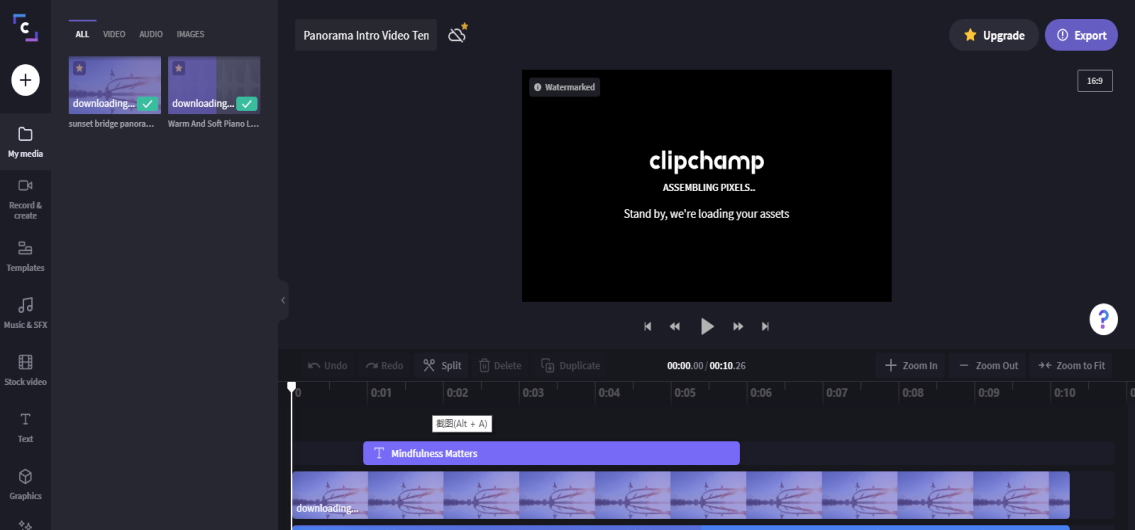Click the 0:02 mark on timeline ruler
The image size is (1135, 530).
457,392
